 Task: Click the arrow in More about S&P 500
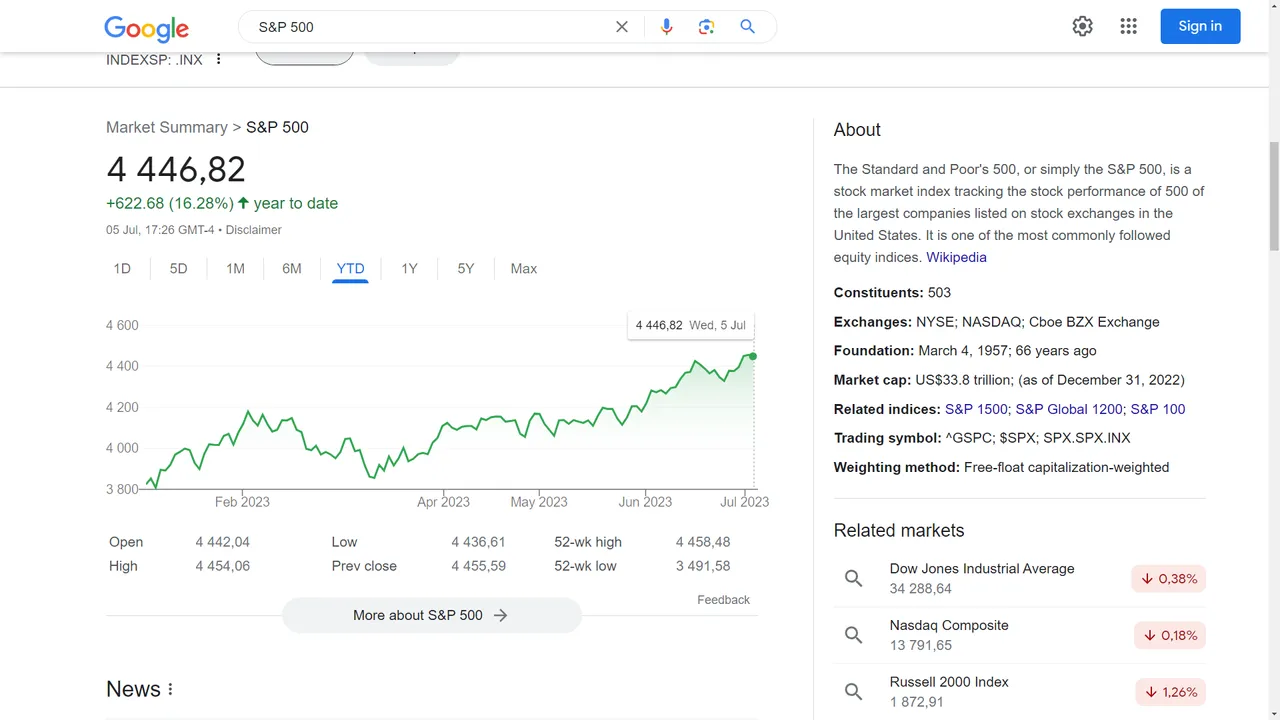click(x=501, y=616)
